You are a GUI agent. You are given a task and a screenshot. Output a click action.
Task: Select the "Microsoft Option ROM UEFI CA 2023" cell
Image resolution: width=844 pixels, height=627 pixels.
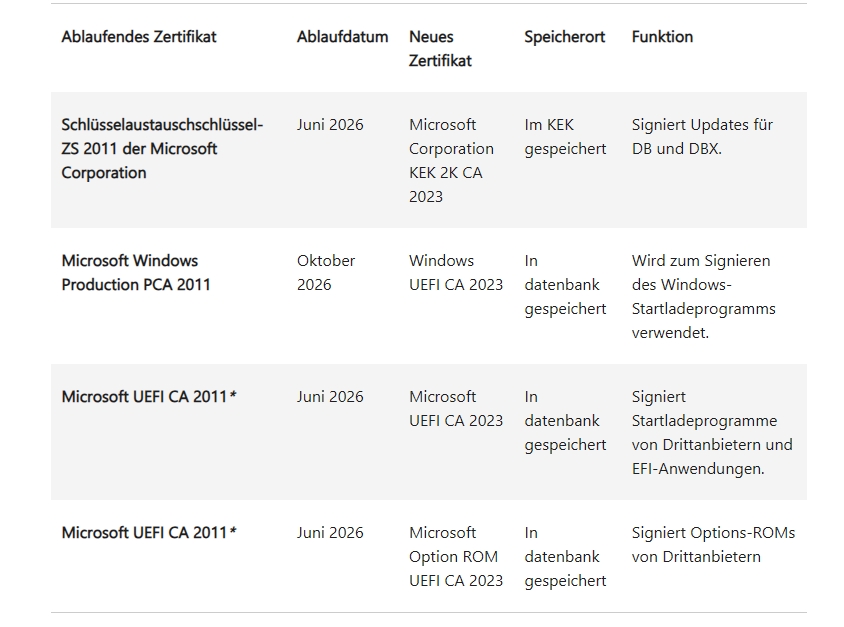(456, 557)
